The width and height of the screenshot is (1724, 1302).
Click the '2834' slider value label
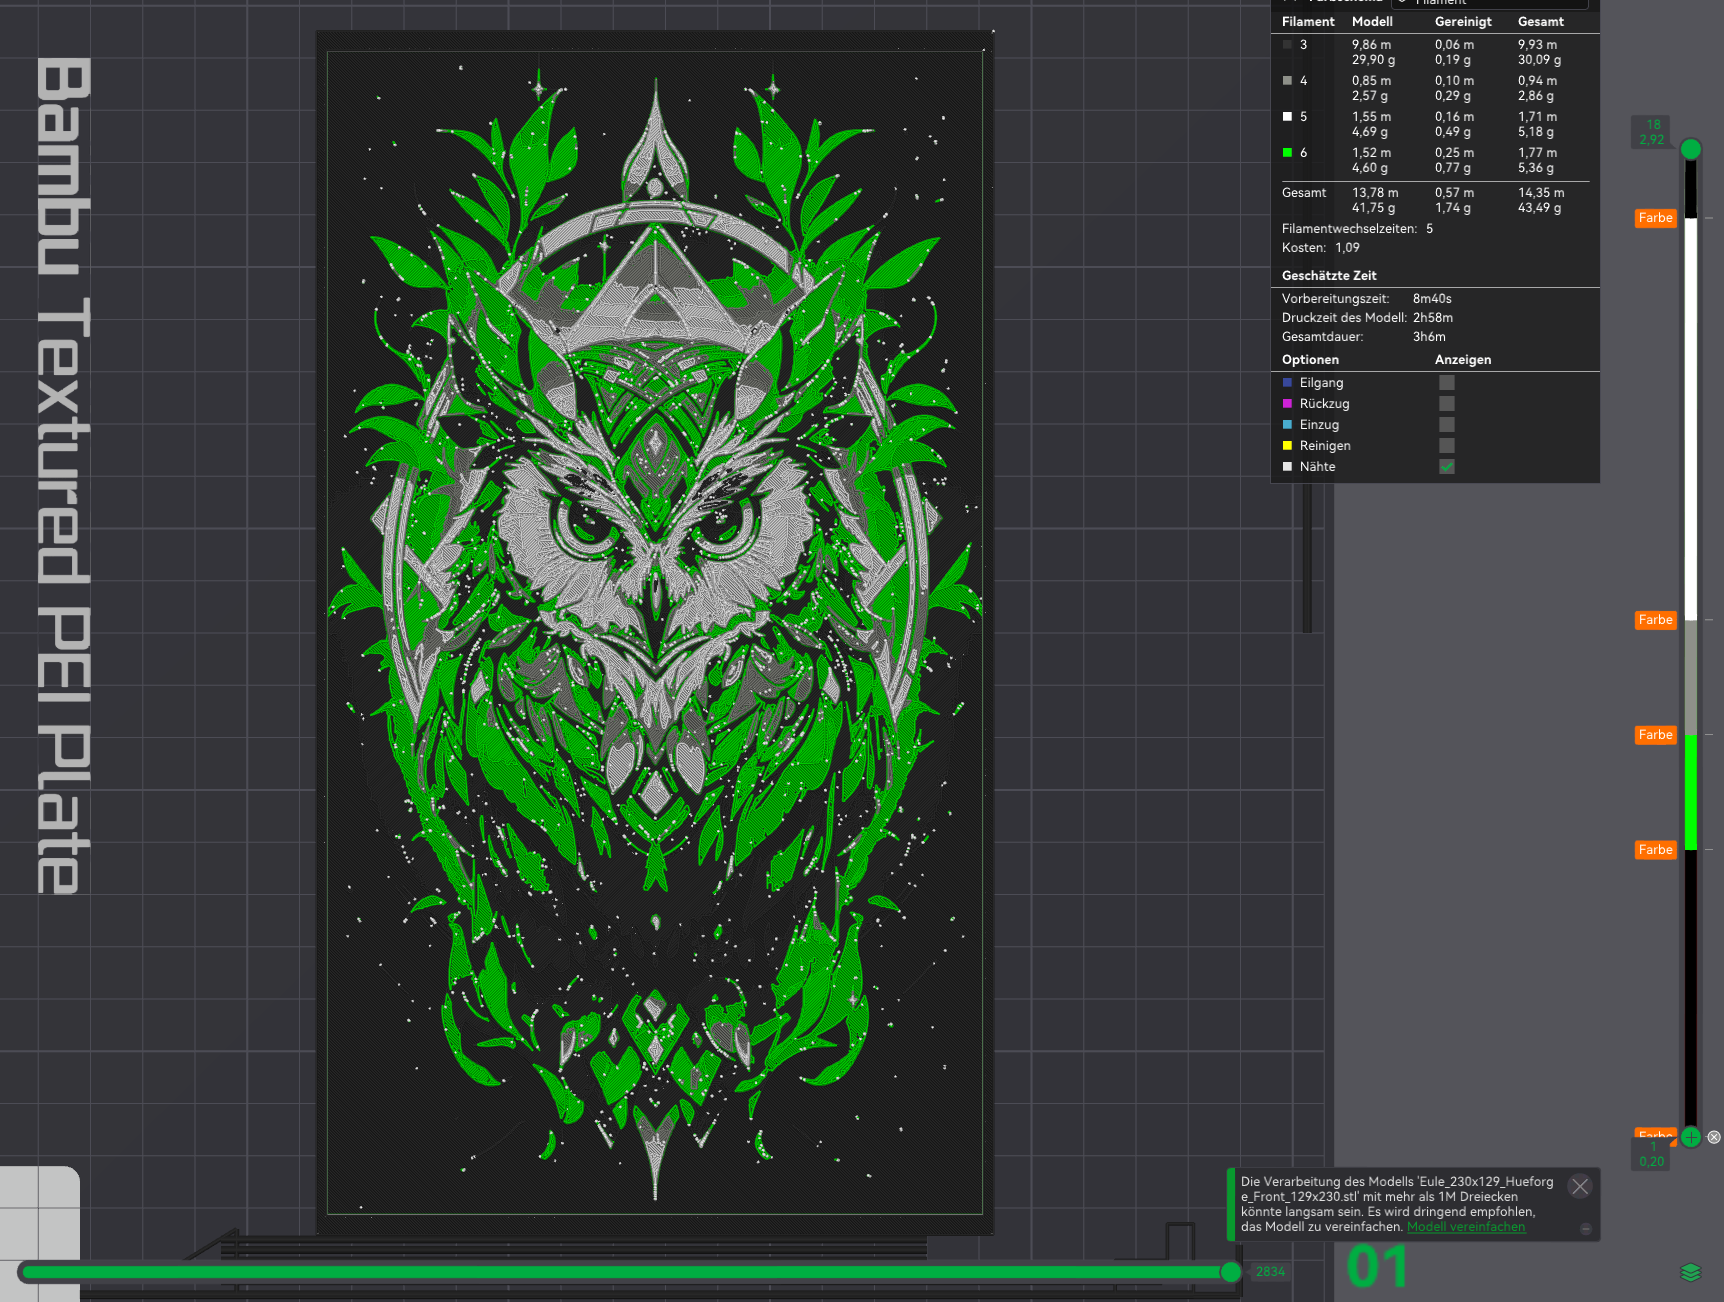(1270, 1272)
